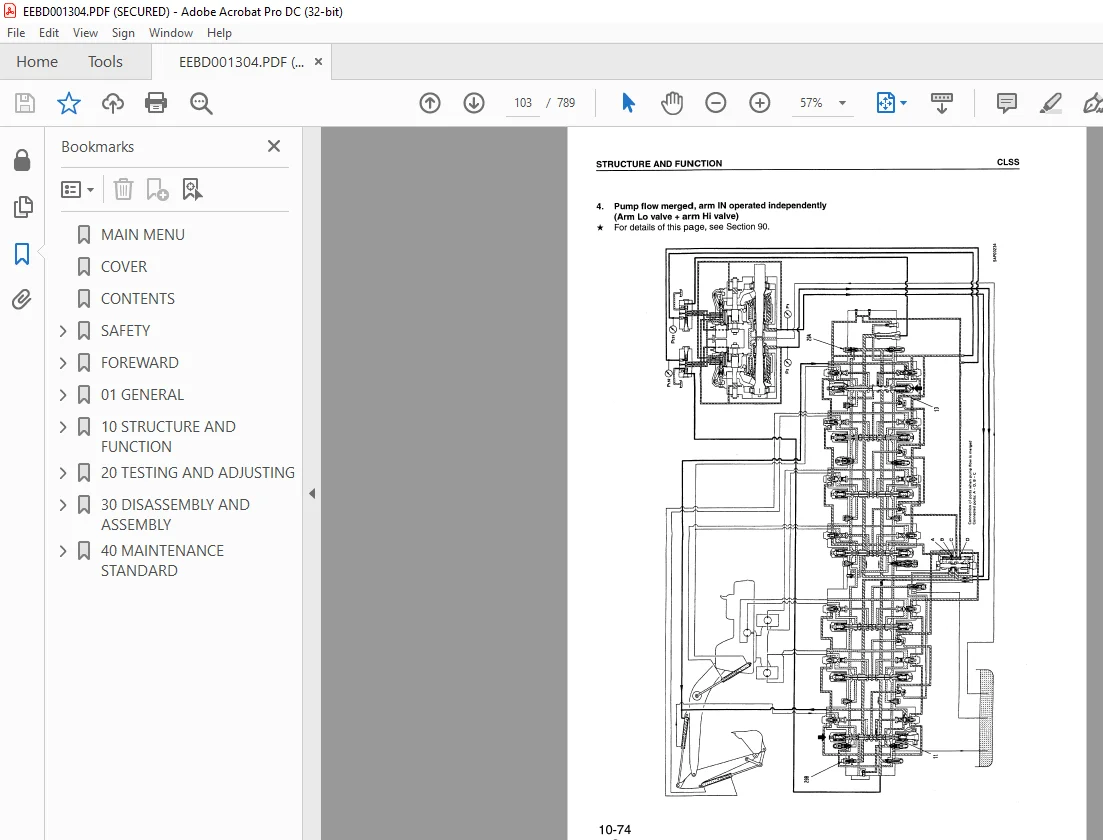This screenshot has width=1103, height=840.
Task: Open page thumbnails panel icon
Action: click(x=23, y=207)
